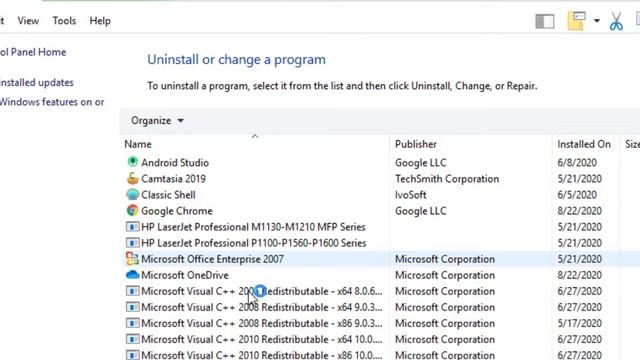Click icon of Visual C++ 2010 x64 entry
The height and width of the screenshot is (360, 640).
[x=132, y=339]
